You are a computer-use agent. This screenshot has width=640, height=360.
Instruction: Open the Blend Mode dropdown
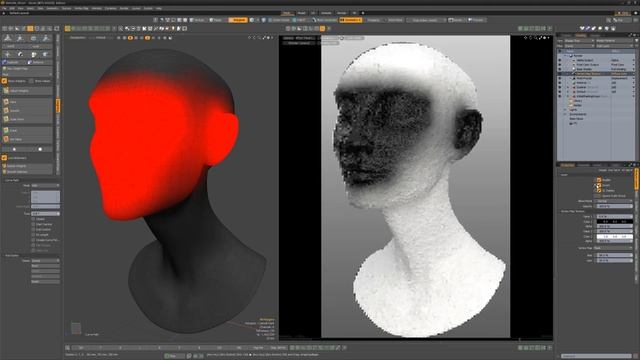coord(614,201)
